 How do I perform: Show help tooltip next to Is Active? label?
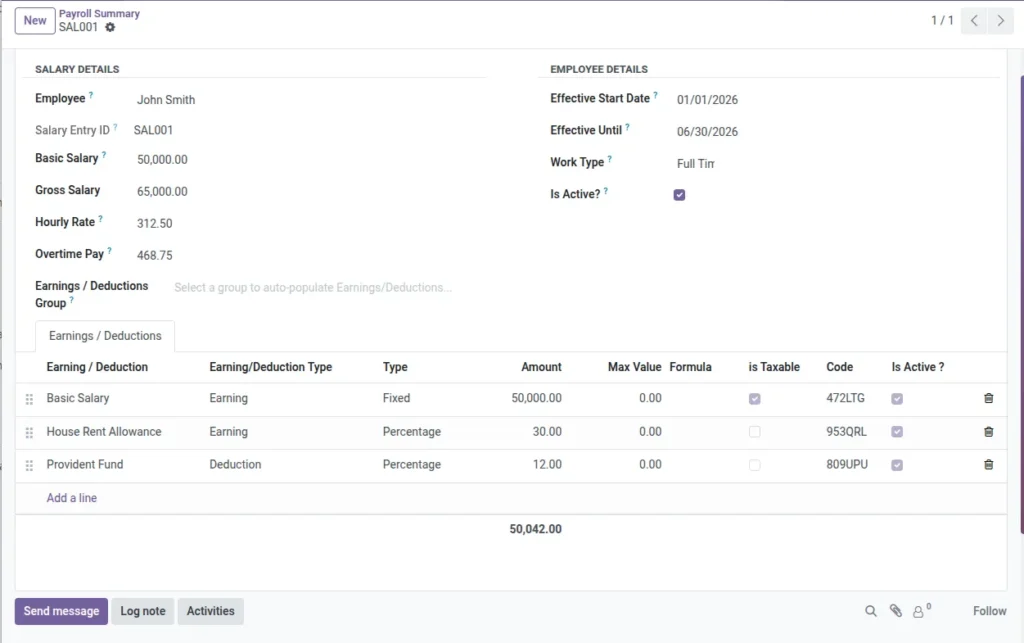pos(606,191)
